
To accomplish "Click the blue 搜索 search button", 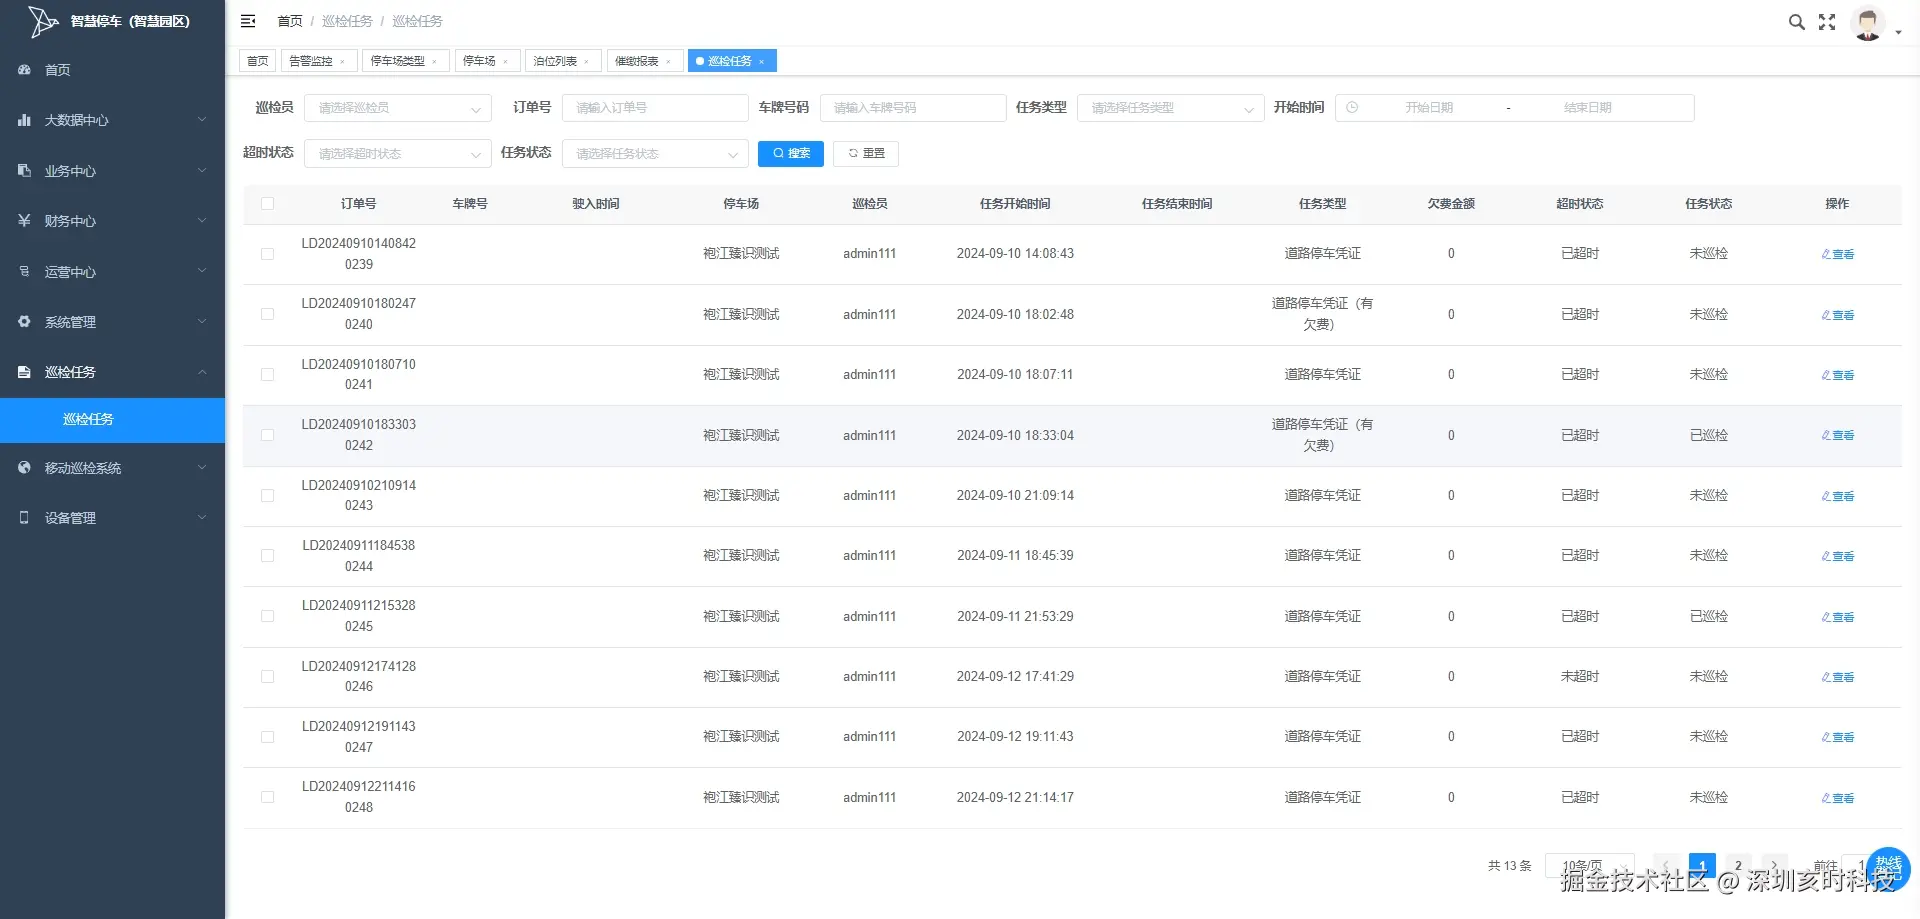I will (x=791, y=154).
